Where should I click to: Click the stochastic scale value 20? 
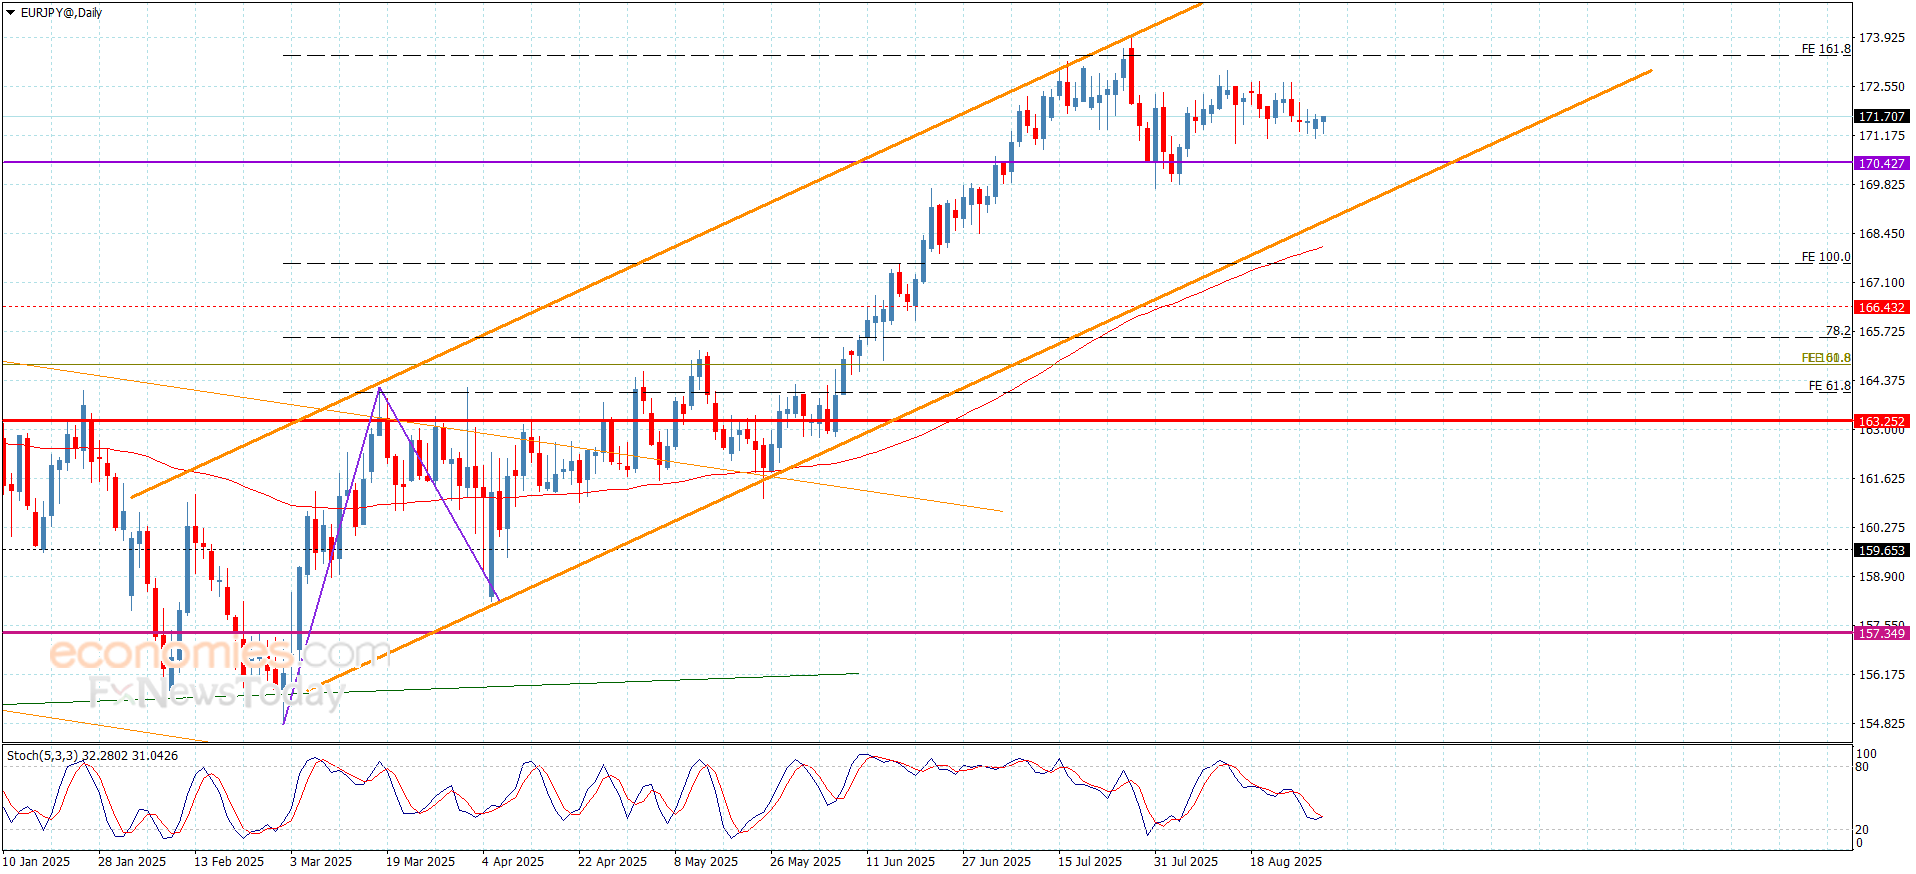click(x=1862, y=830)
